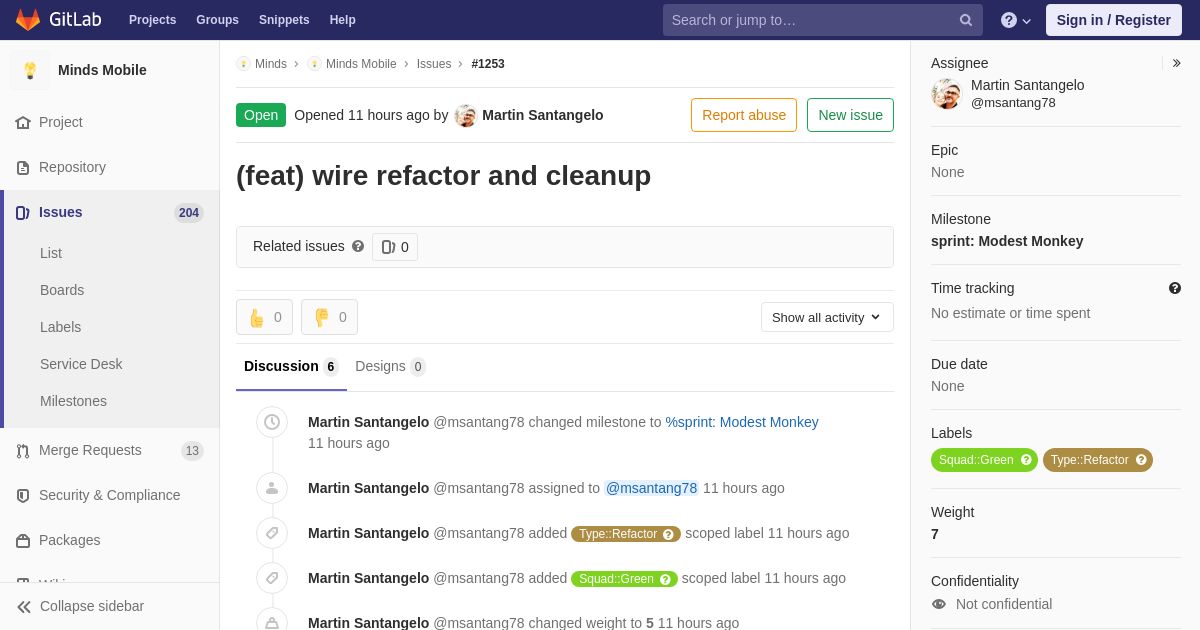Click the Collapse sidebar double-chevron icon

pos(24,606)
